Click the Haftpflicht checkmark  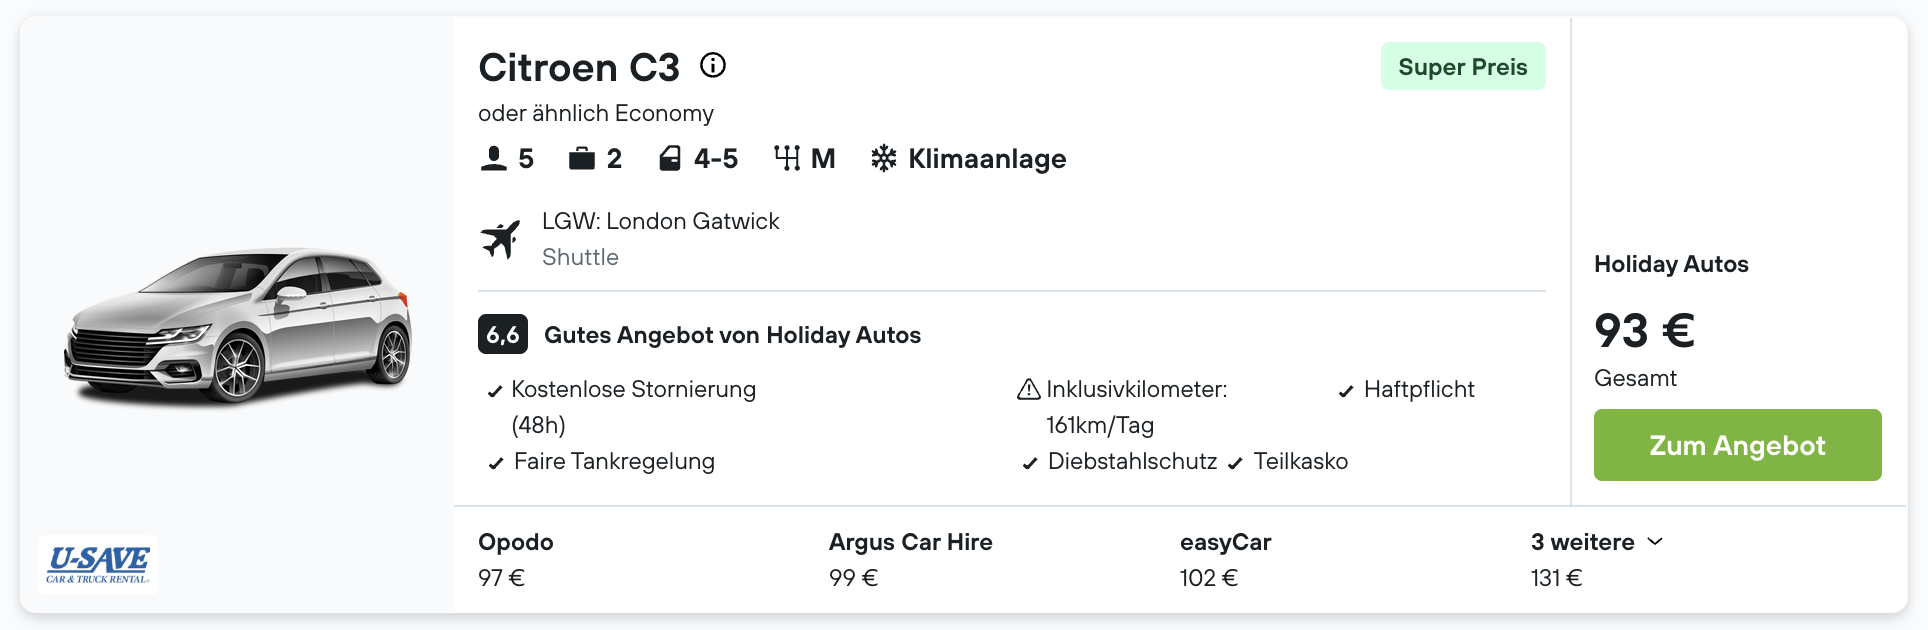[1346, 391]
